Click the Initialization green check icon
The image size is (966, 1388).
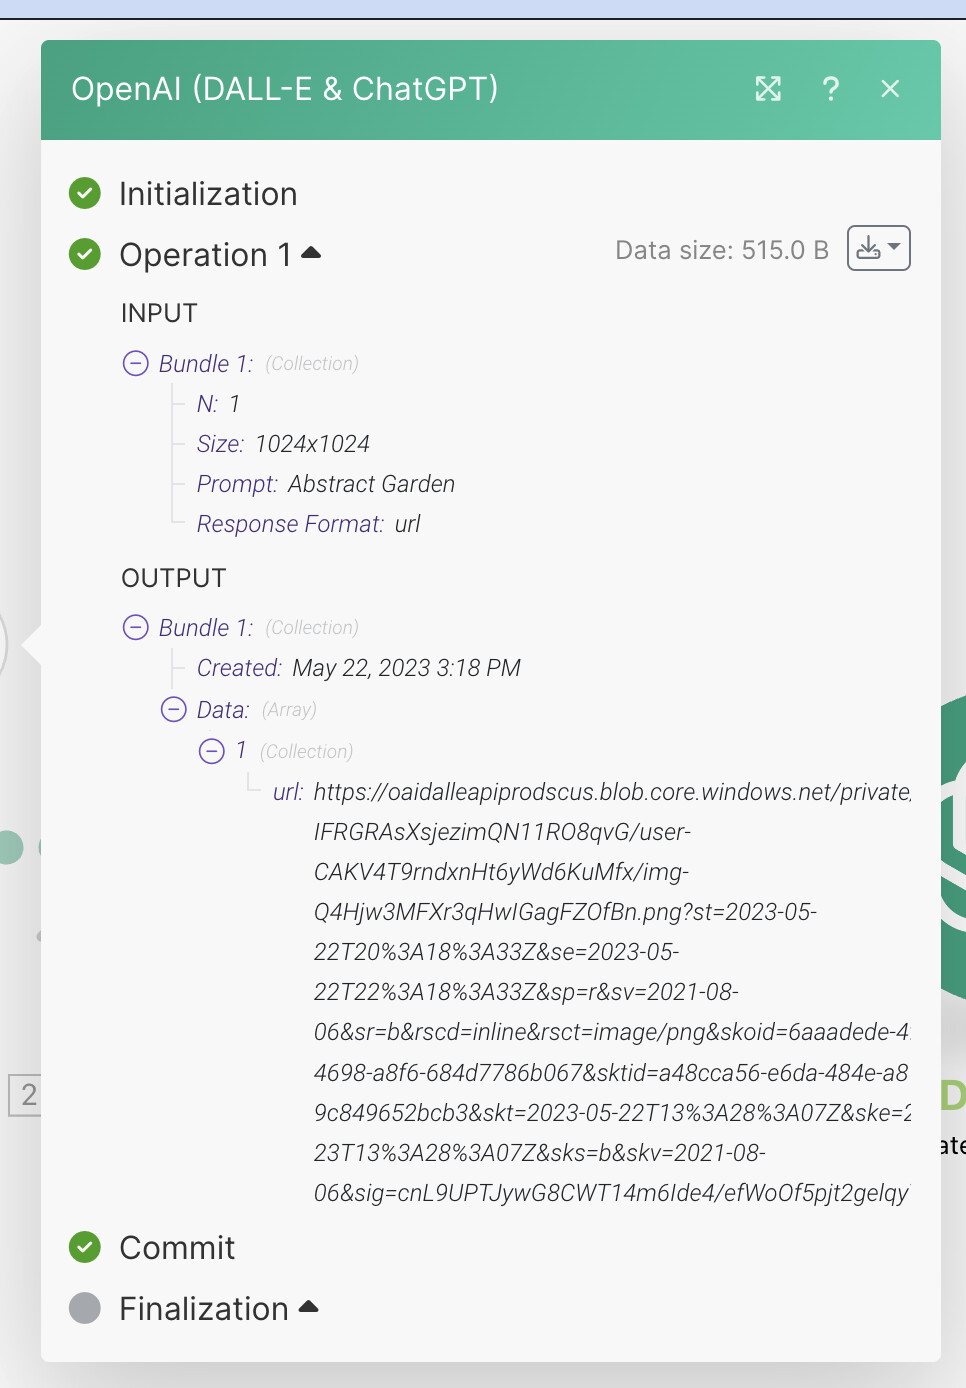(x=85, y=193)
